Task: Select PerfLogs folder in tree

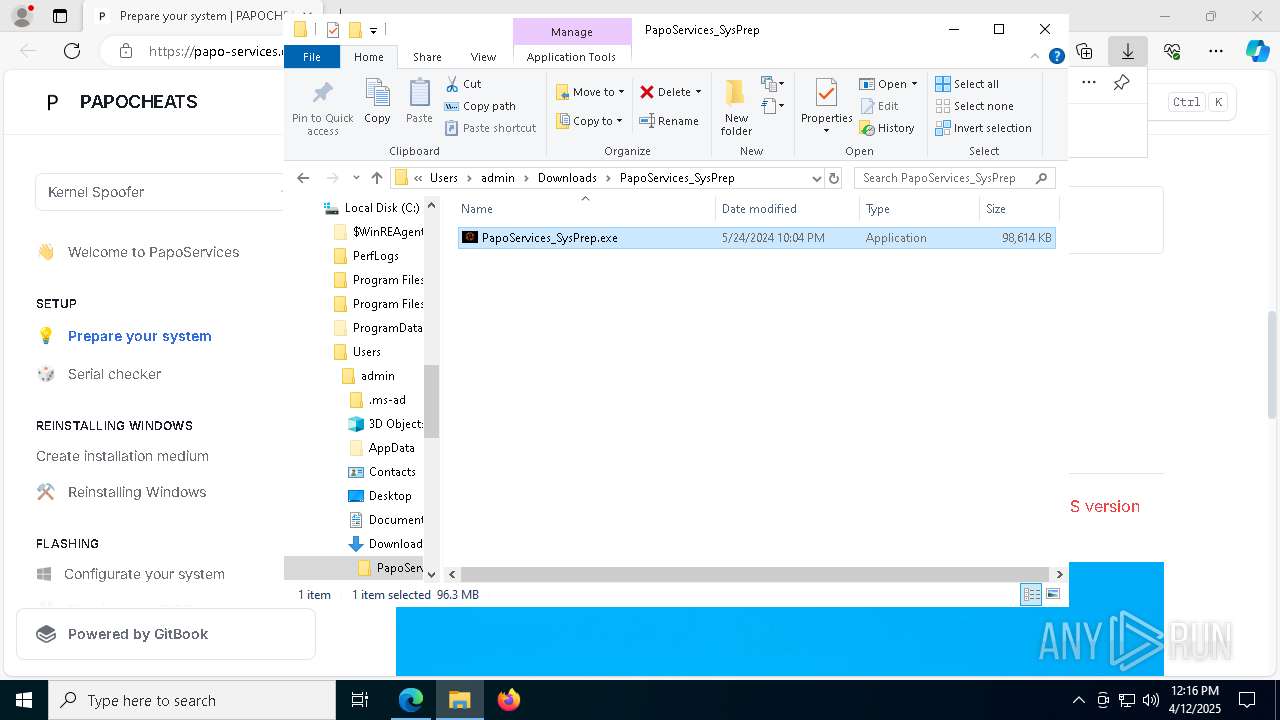Action: point(365,256)
